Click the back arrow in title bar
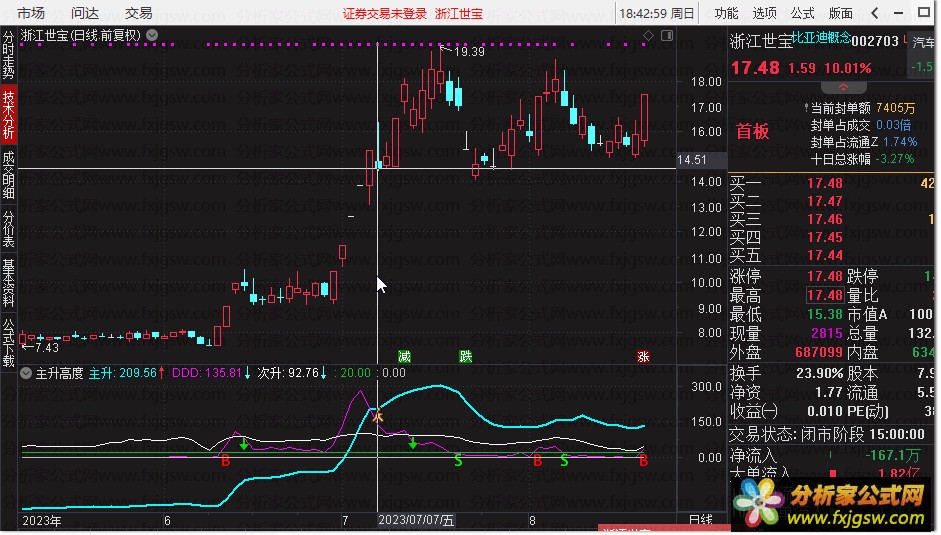Screen dimensions: 941x535 [875, 13]
